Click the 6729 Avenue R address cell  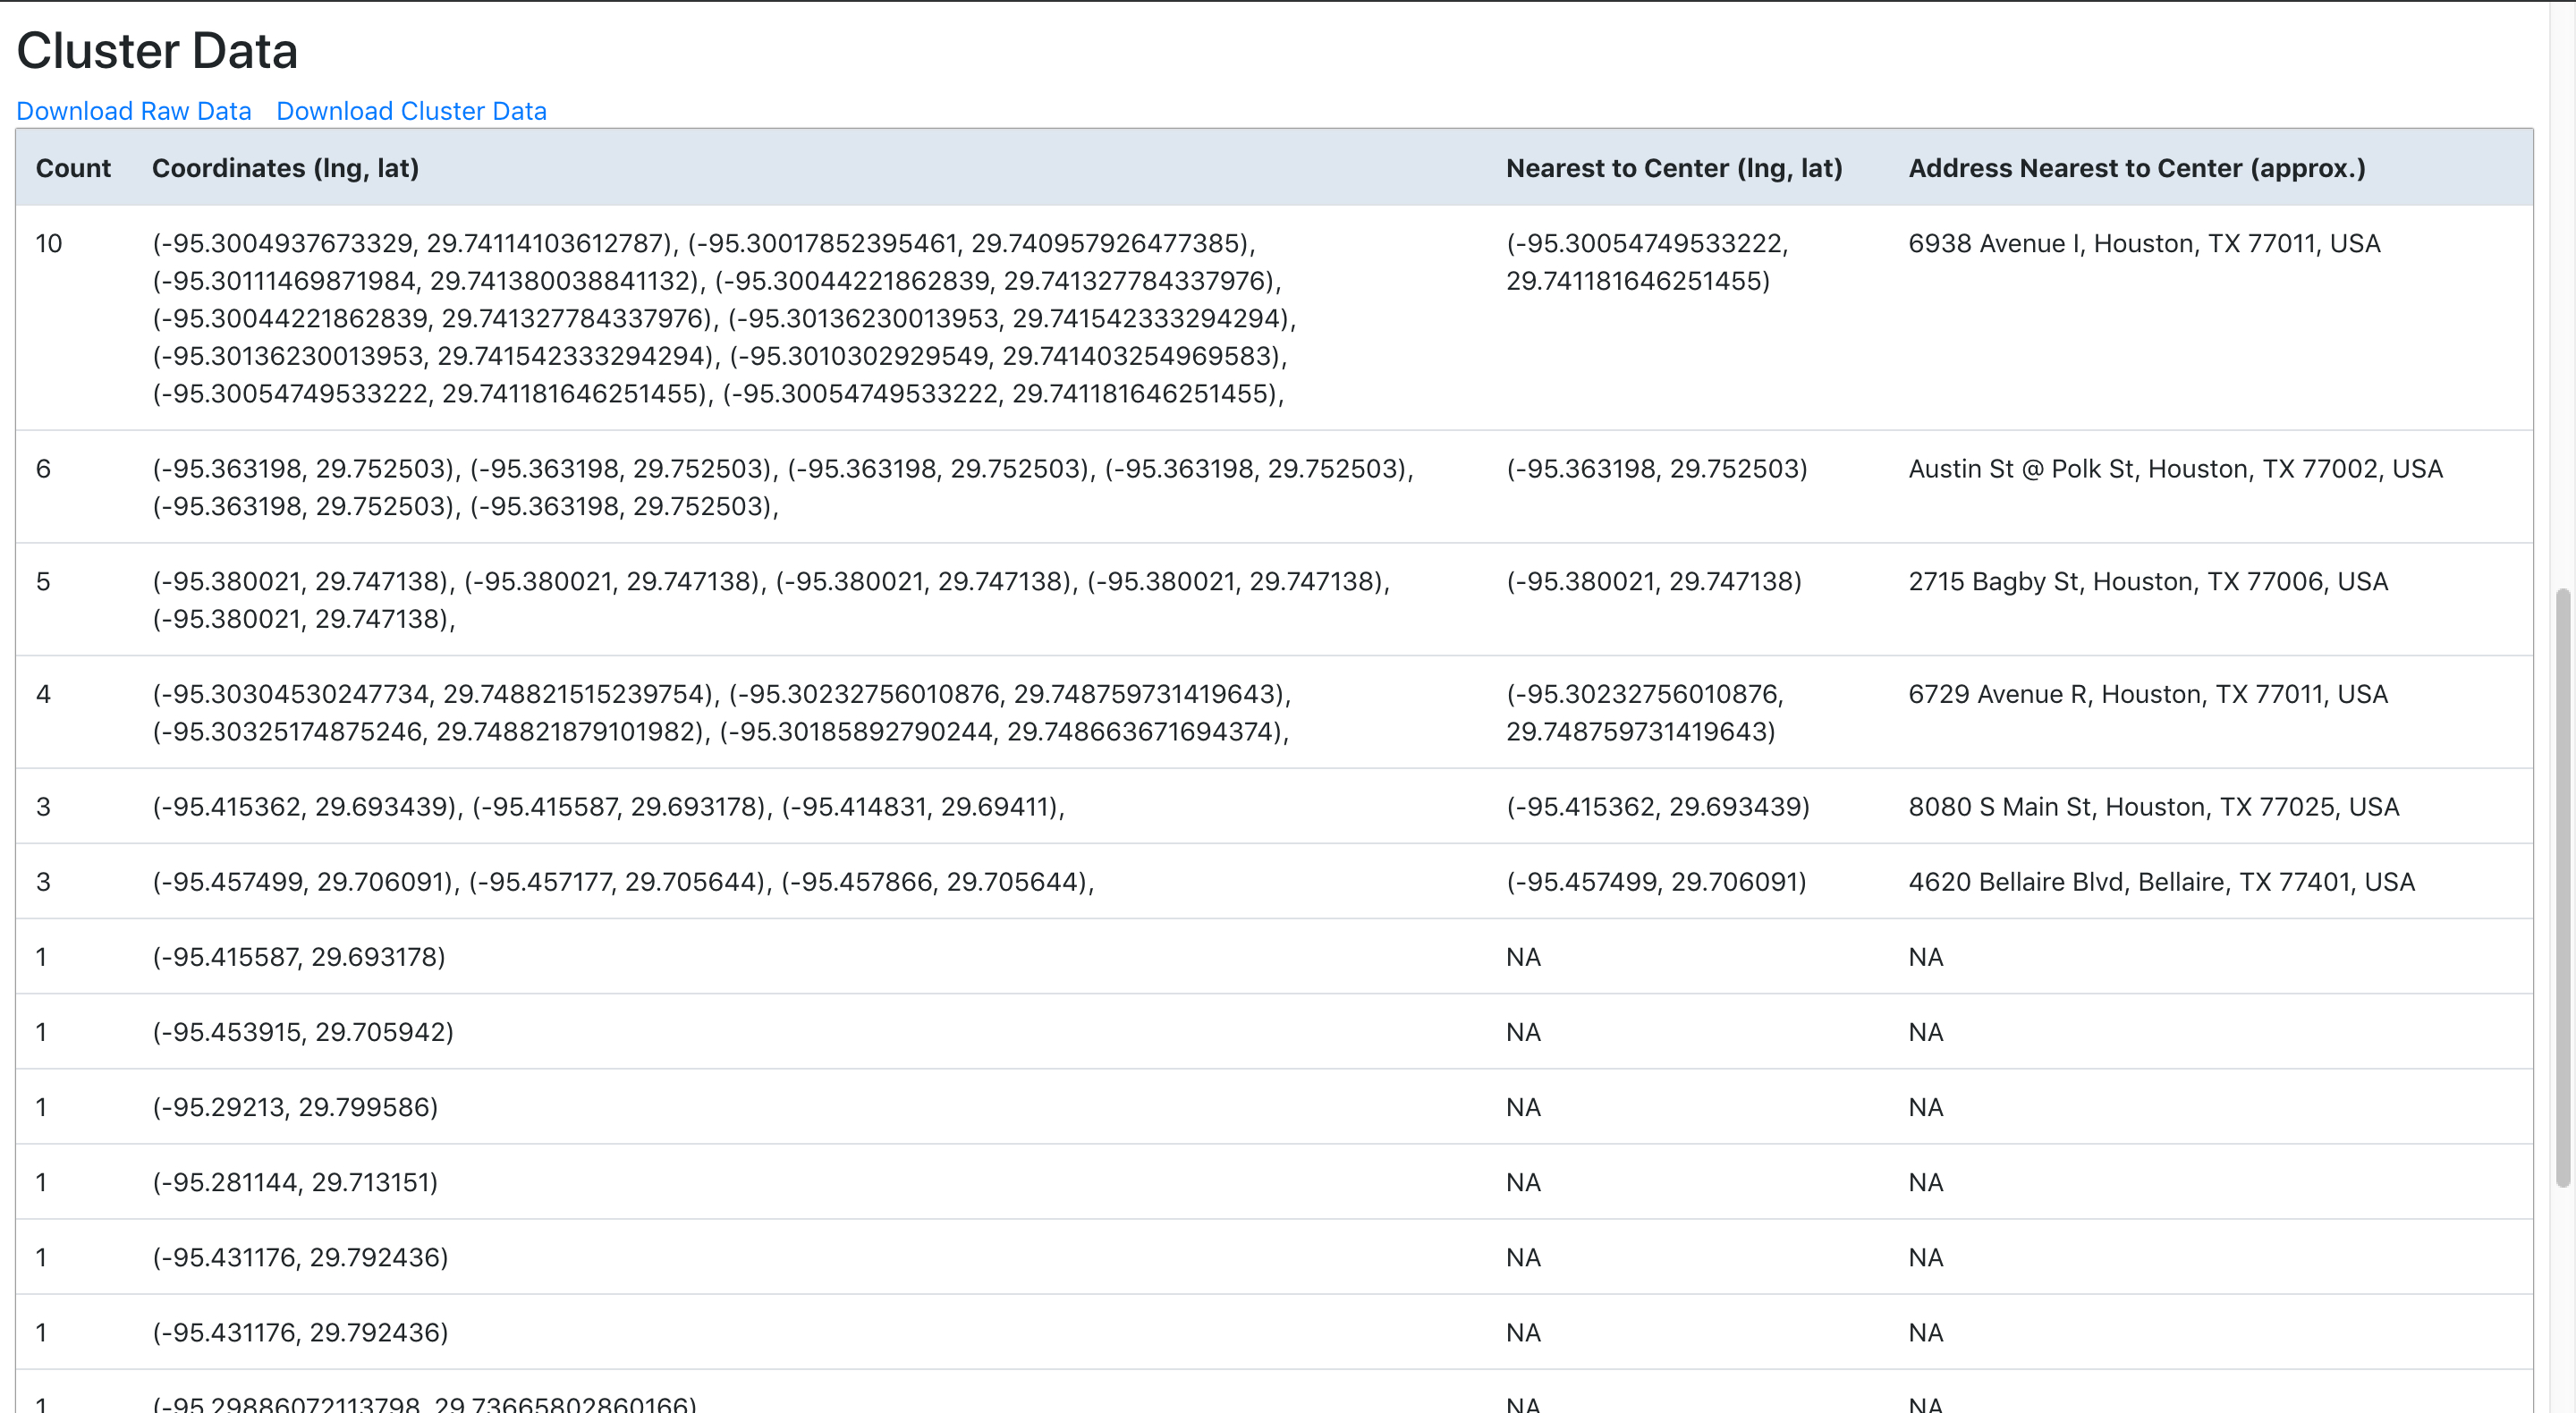click(2147, 694)
